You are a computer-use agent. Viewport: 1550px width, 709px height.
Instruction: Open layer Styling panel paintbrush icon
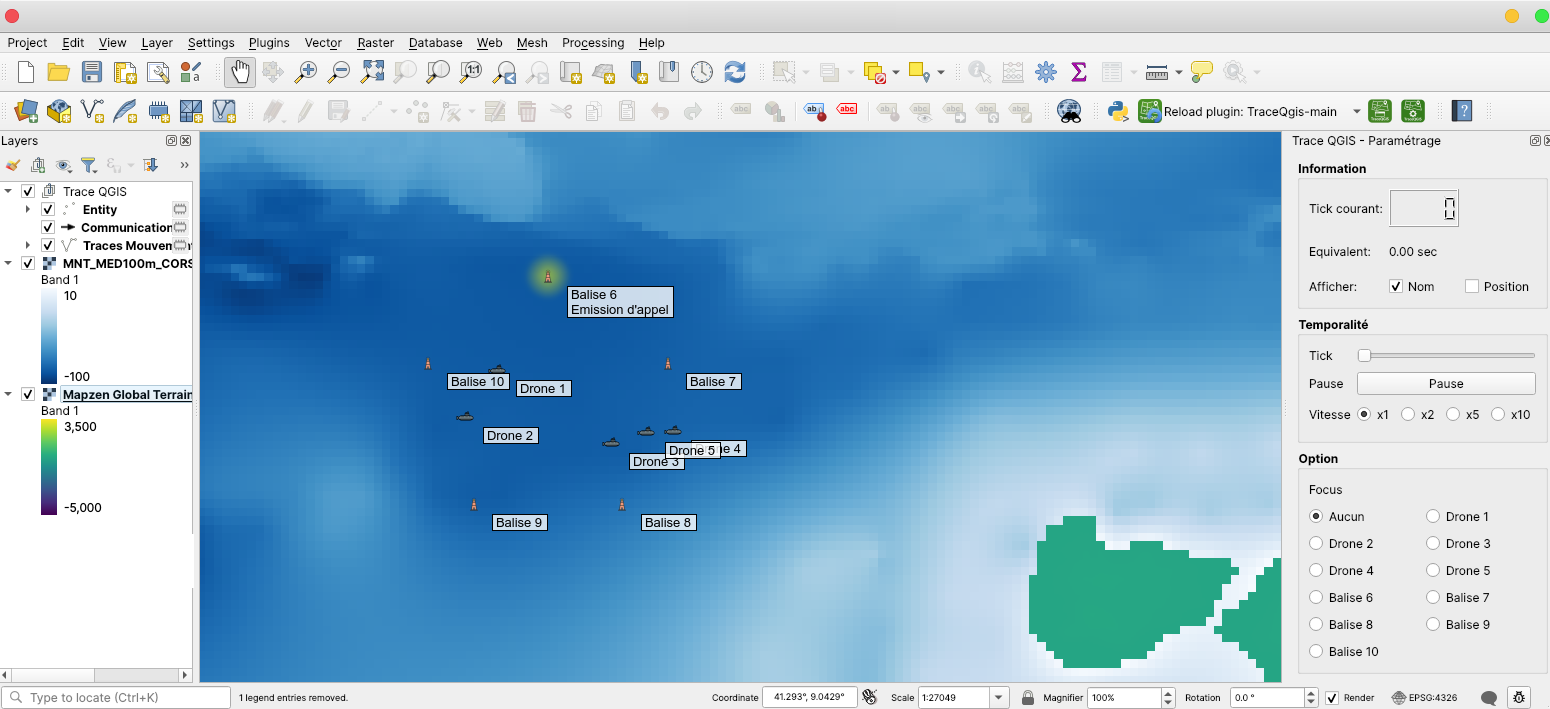[12, 165]
